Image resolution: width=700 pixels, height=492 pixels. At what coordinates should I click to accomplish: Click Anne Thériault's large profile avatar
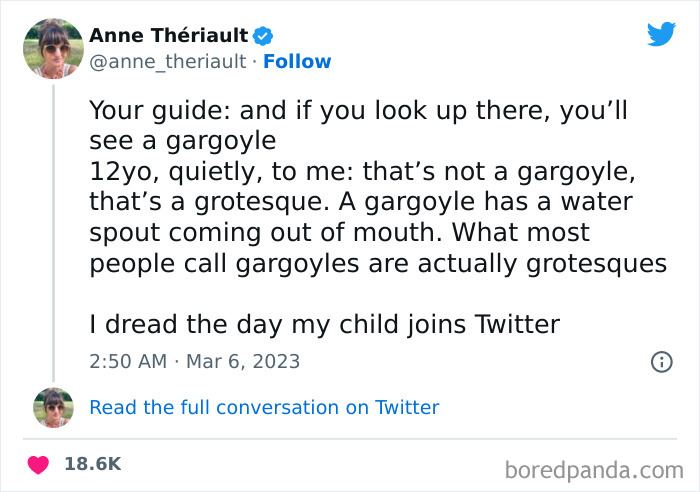(53, 48)
